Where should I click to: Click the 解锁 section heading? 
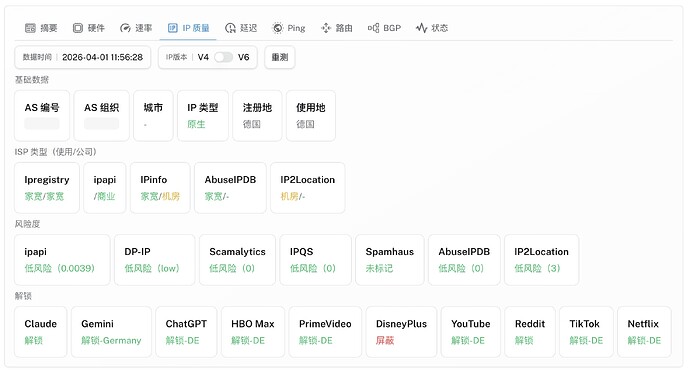pyautogui.click(x=23, y=296)
